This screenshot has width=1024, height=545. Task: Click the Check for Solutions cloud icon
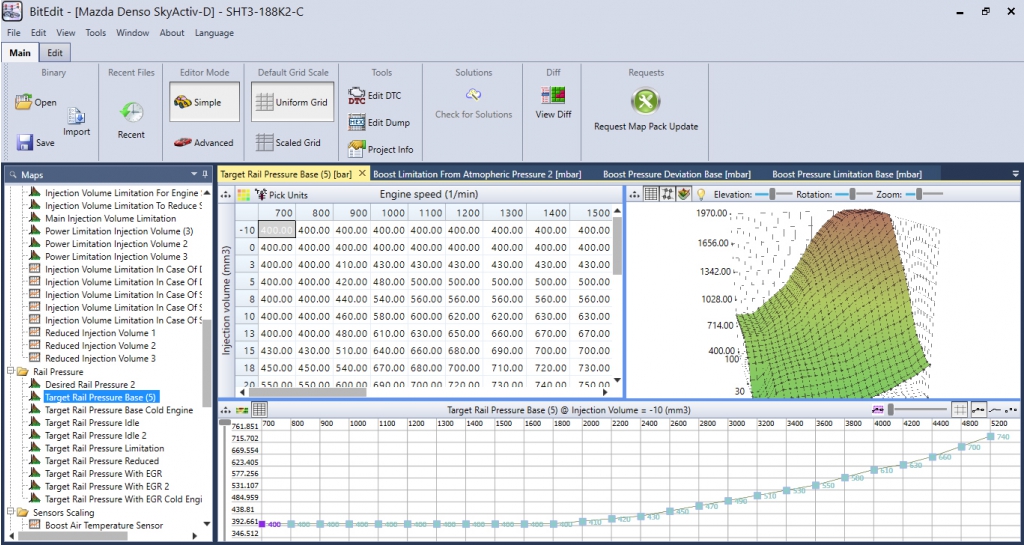[473, 95]
